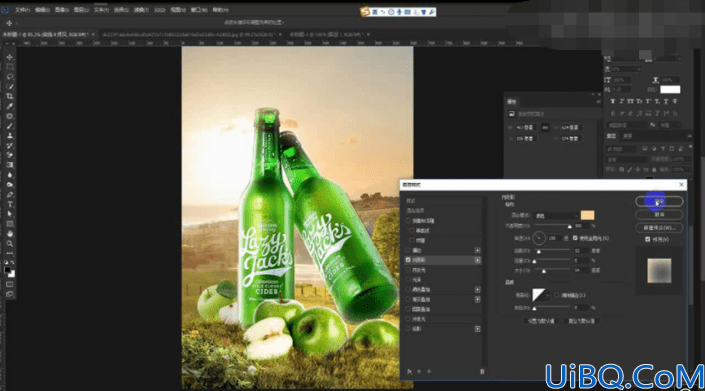The image size is (705, 391).
Task: Apply Strikethrough style in Character panel
Action: coord(675,101)
